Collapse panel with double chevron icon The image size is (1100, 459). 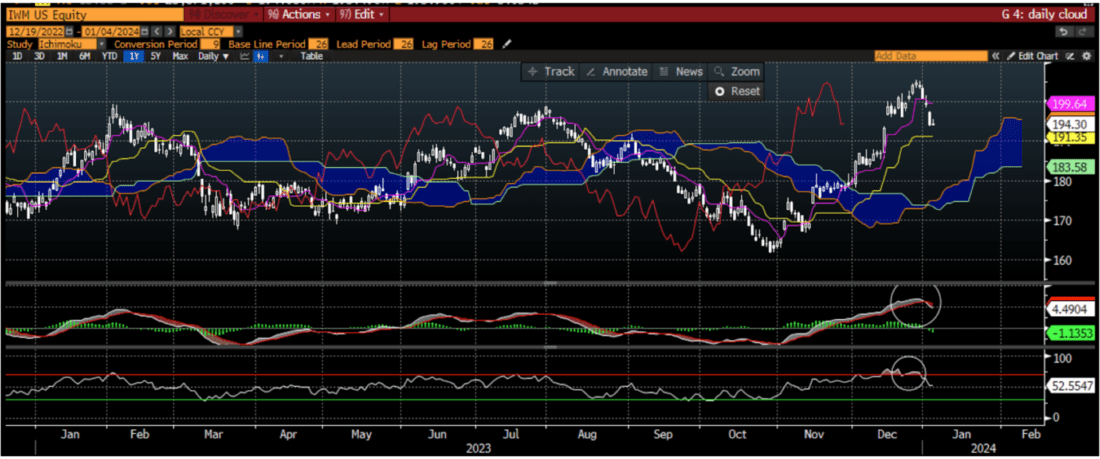pyautogui.click(x=994, y=56)
